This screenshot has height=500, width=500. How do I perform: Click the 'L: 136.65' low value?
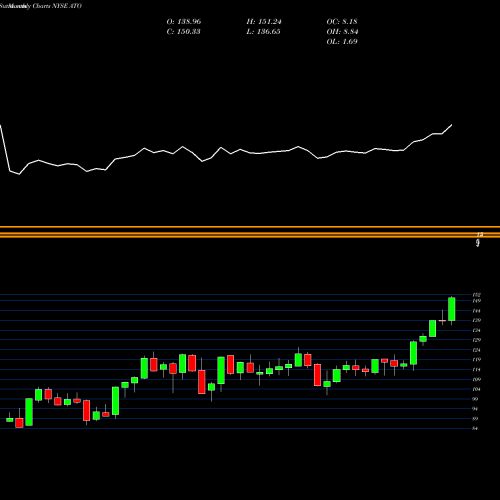263,32
